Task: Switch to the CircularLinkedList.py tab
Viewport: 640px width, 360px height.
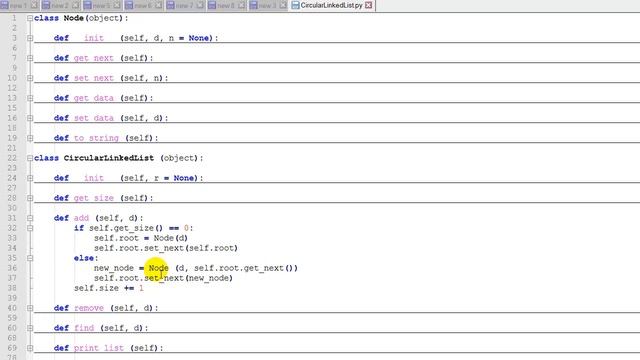Action: [331, 6]
